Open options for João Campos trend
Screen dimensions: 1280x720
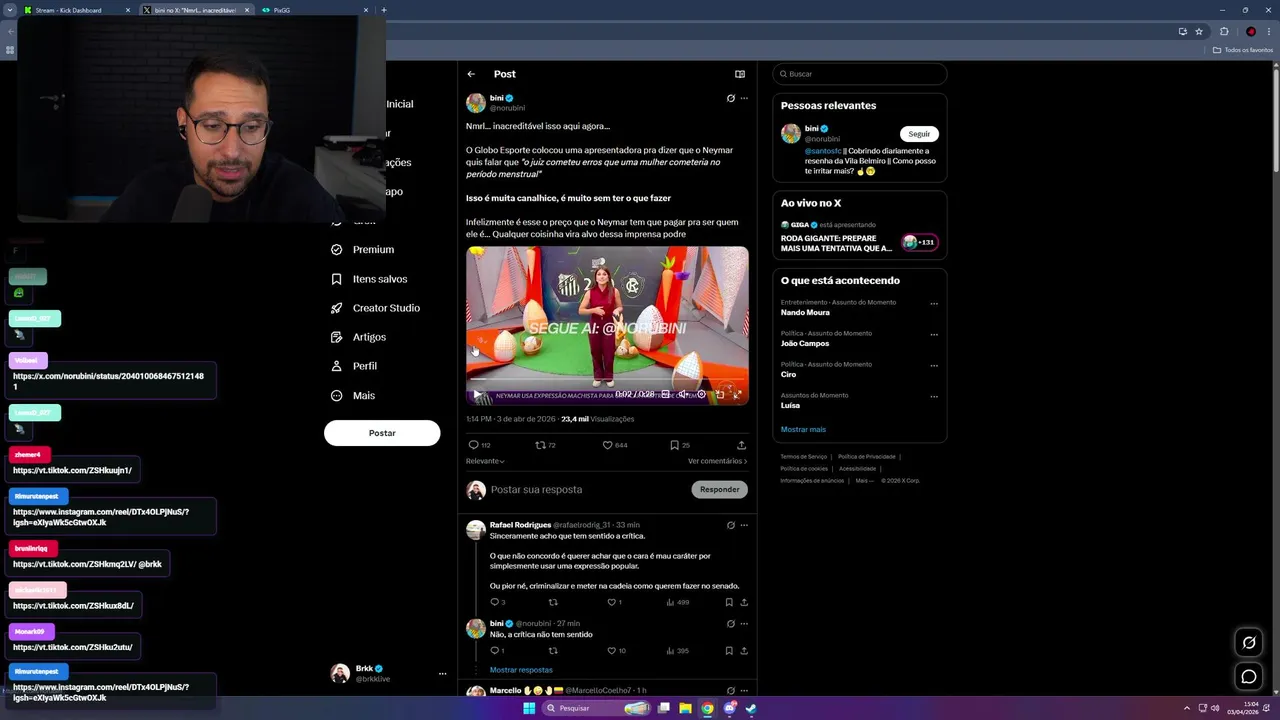[934, 334]
